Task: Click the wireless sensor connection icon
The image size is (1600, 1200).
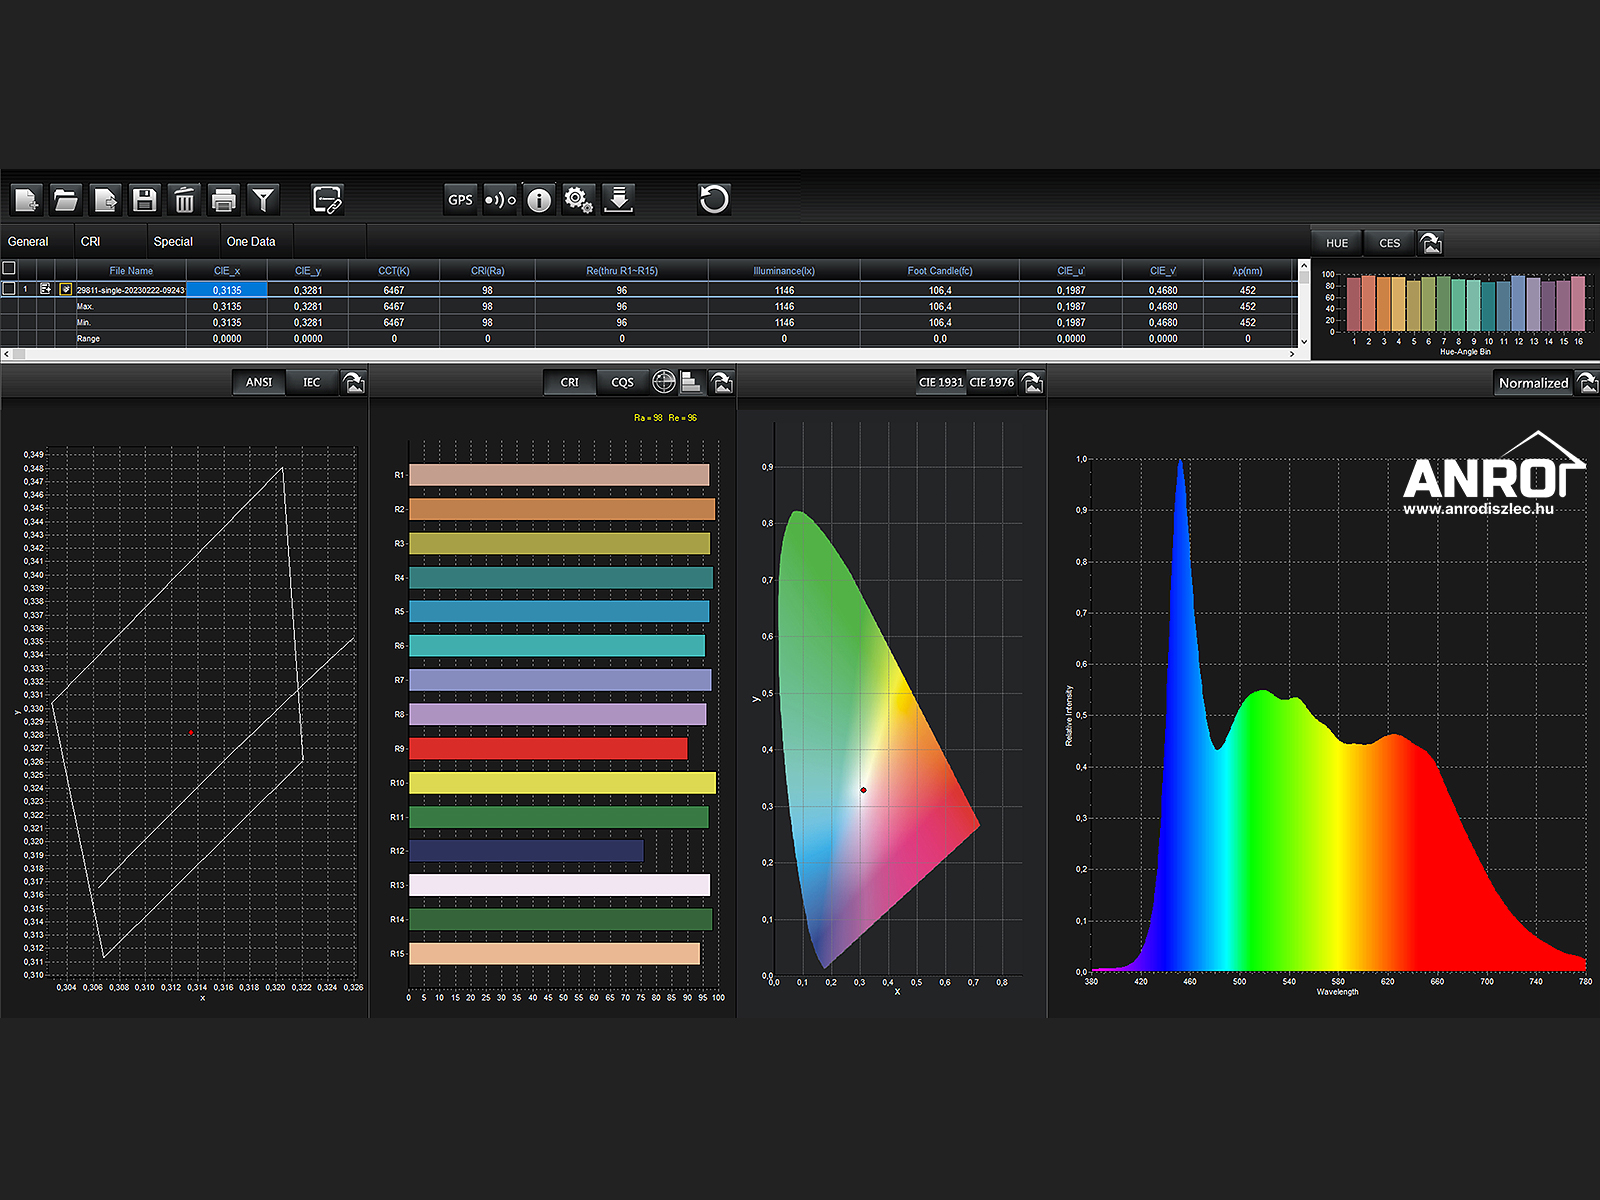Action: coord(500,200)
